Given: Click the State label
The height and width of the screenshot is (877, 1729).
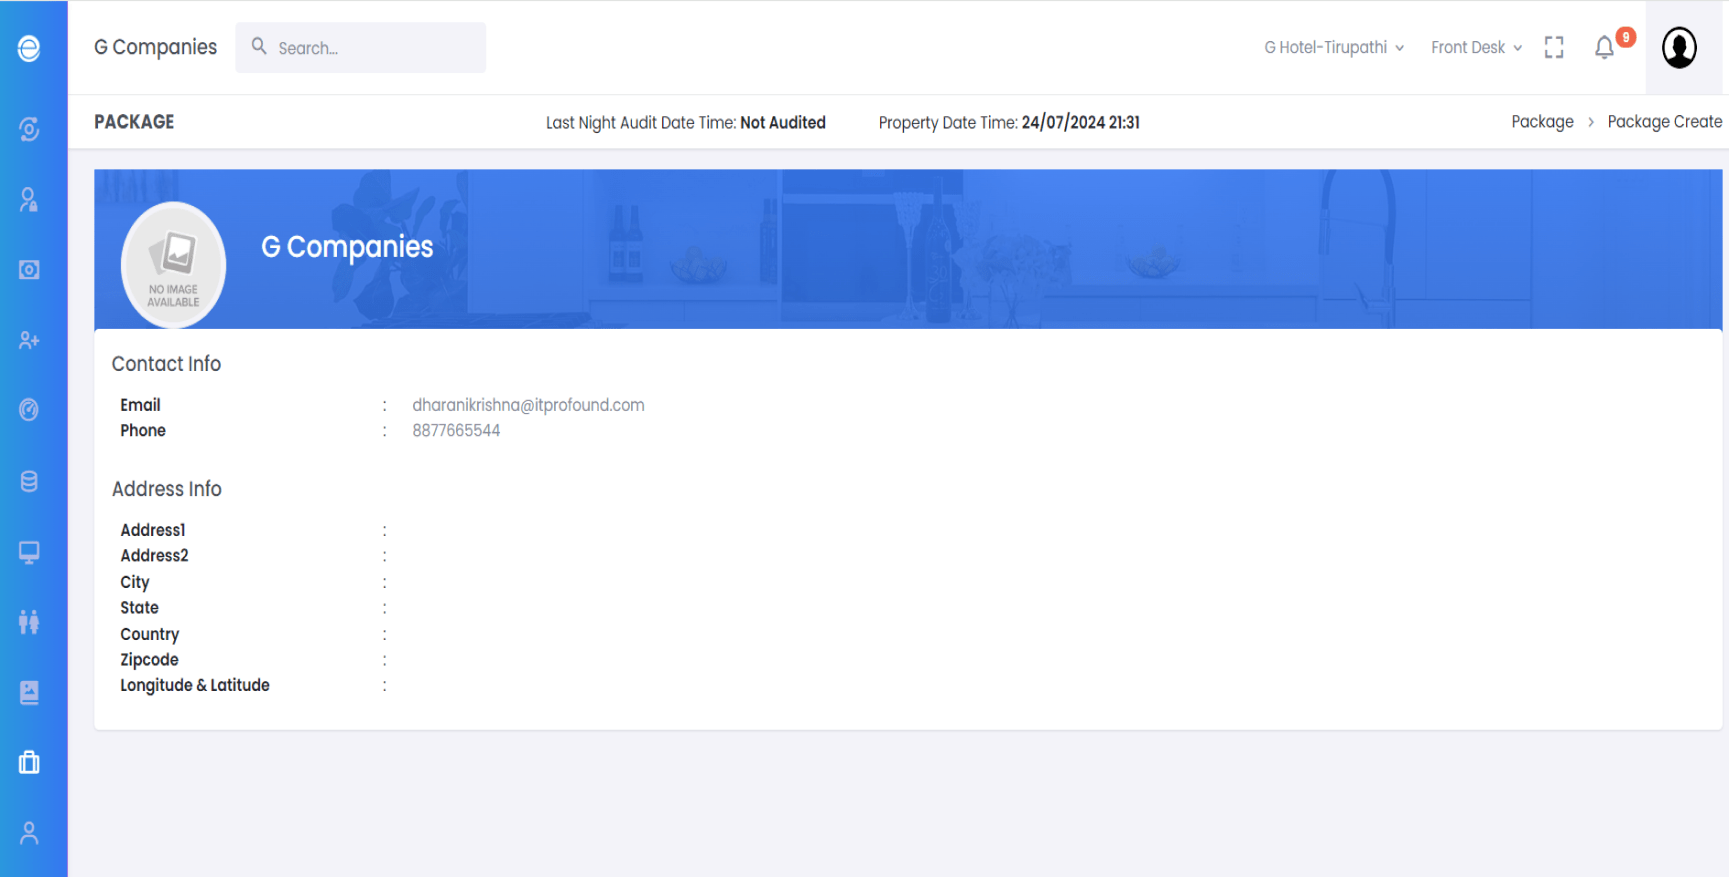Looking at the screenshot, I should [x=139, y=607].
